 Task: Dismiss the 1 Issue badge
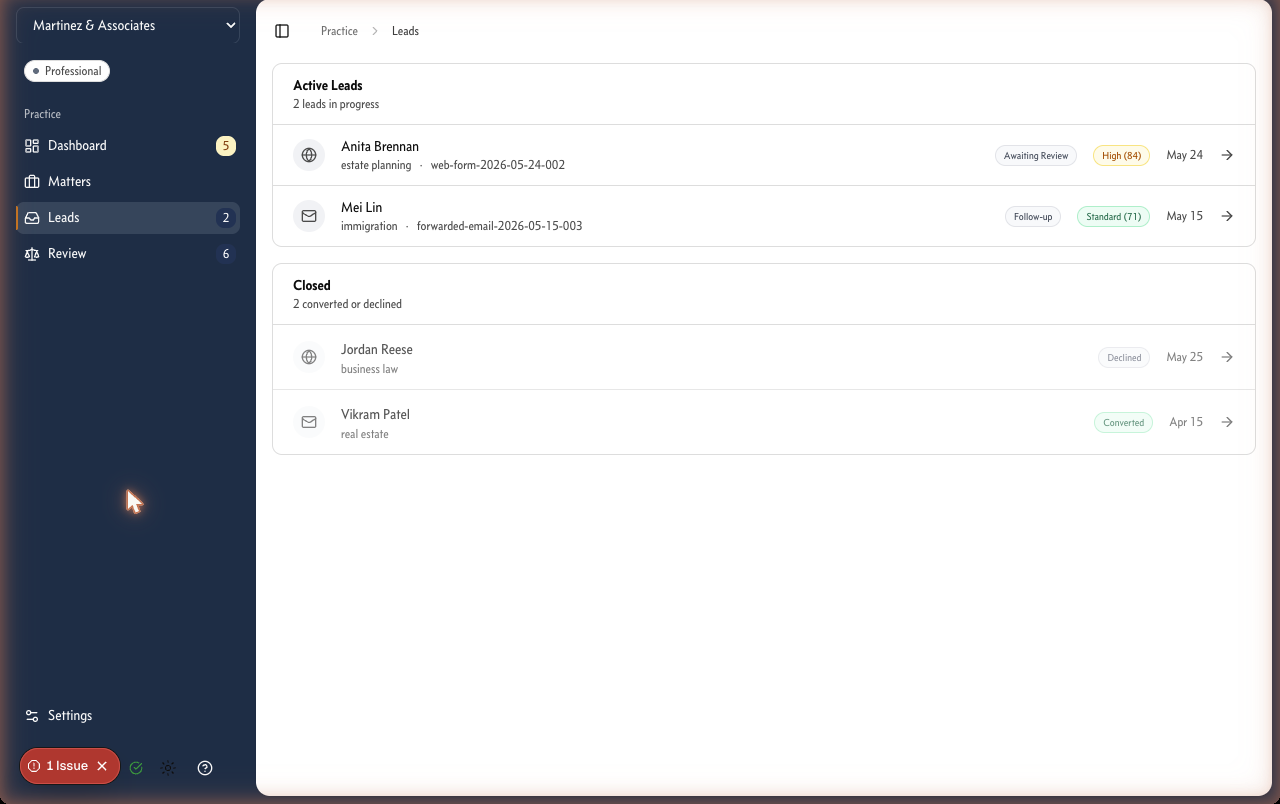point(102,766)
